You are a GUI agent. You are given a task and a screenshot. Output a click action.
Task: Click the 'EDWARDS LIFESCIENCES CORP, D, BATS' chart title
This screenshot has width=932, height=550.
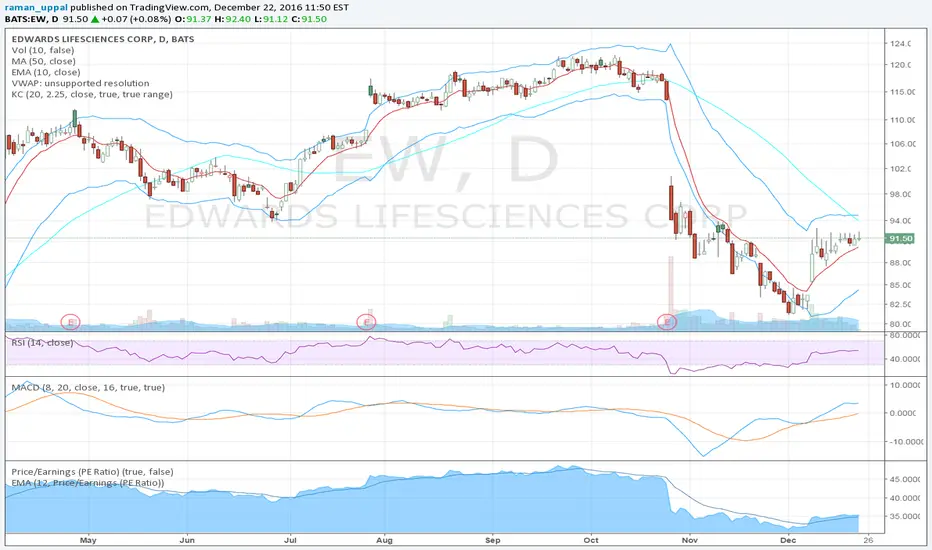[x=103, y=39]
